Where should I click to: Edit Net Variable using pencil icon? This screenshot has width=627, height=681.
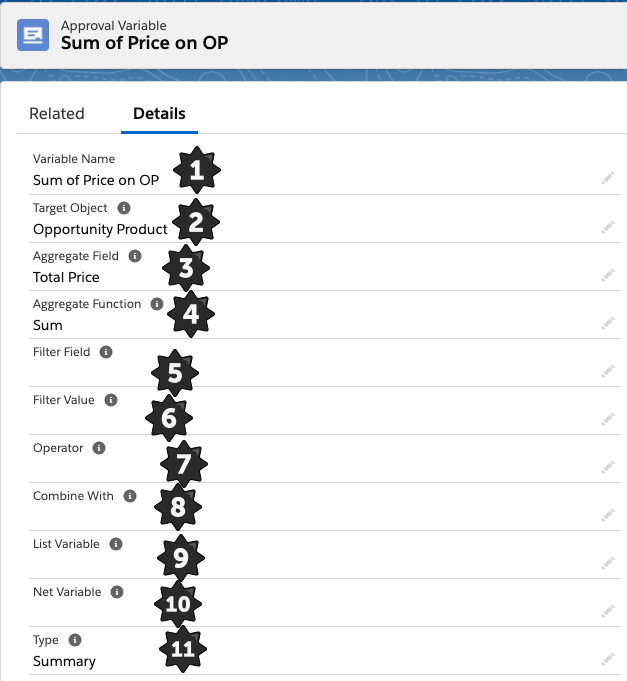pos(607,611)
